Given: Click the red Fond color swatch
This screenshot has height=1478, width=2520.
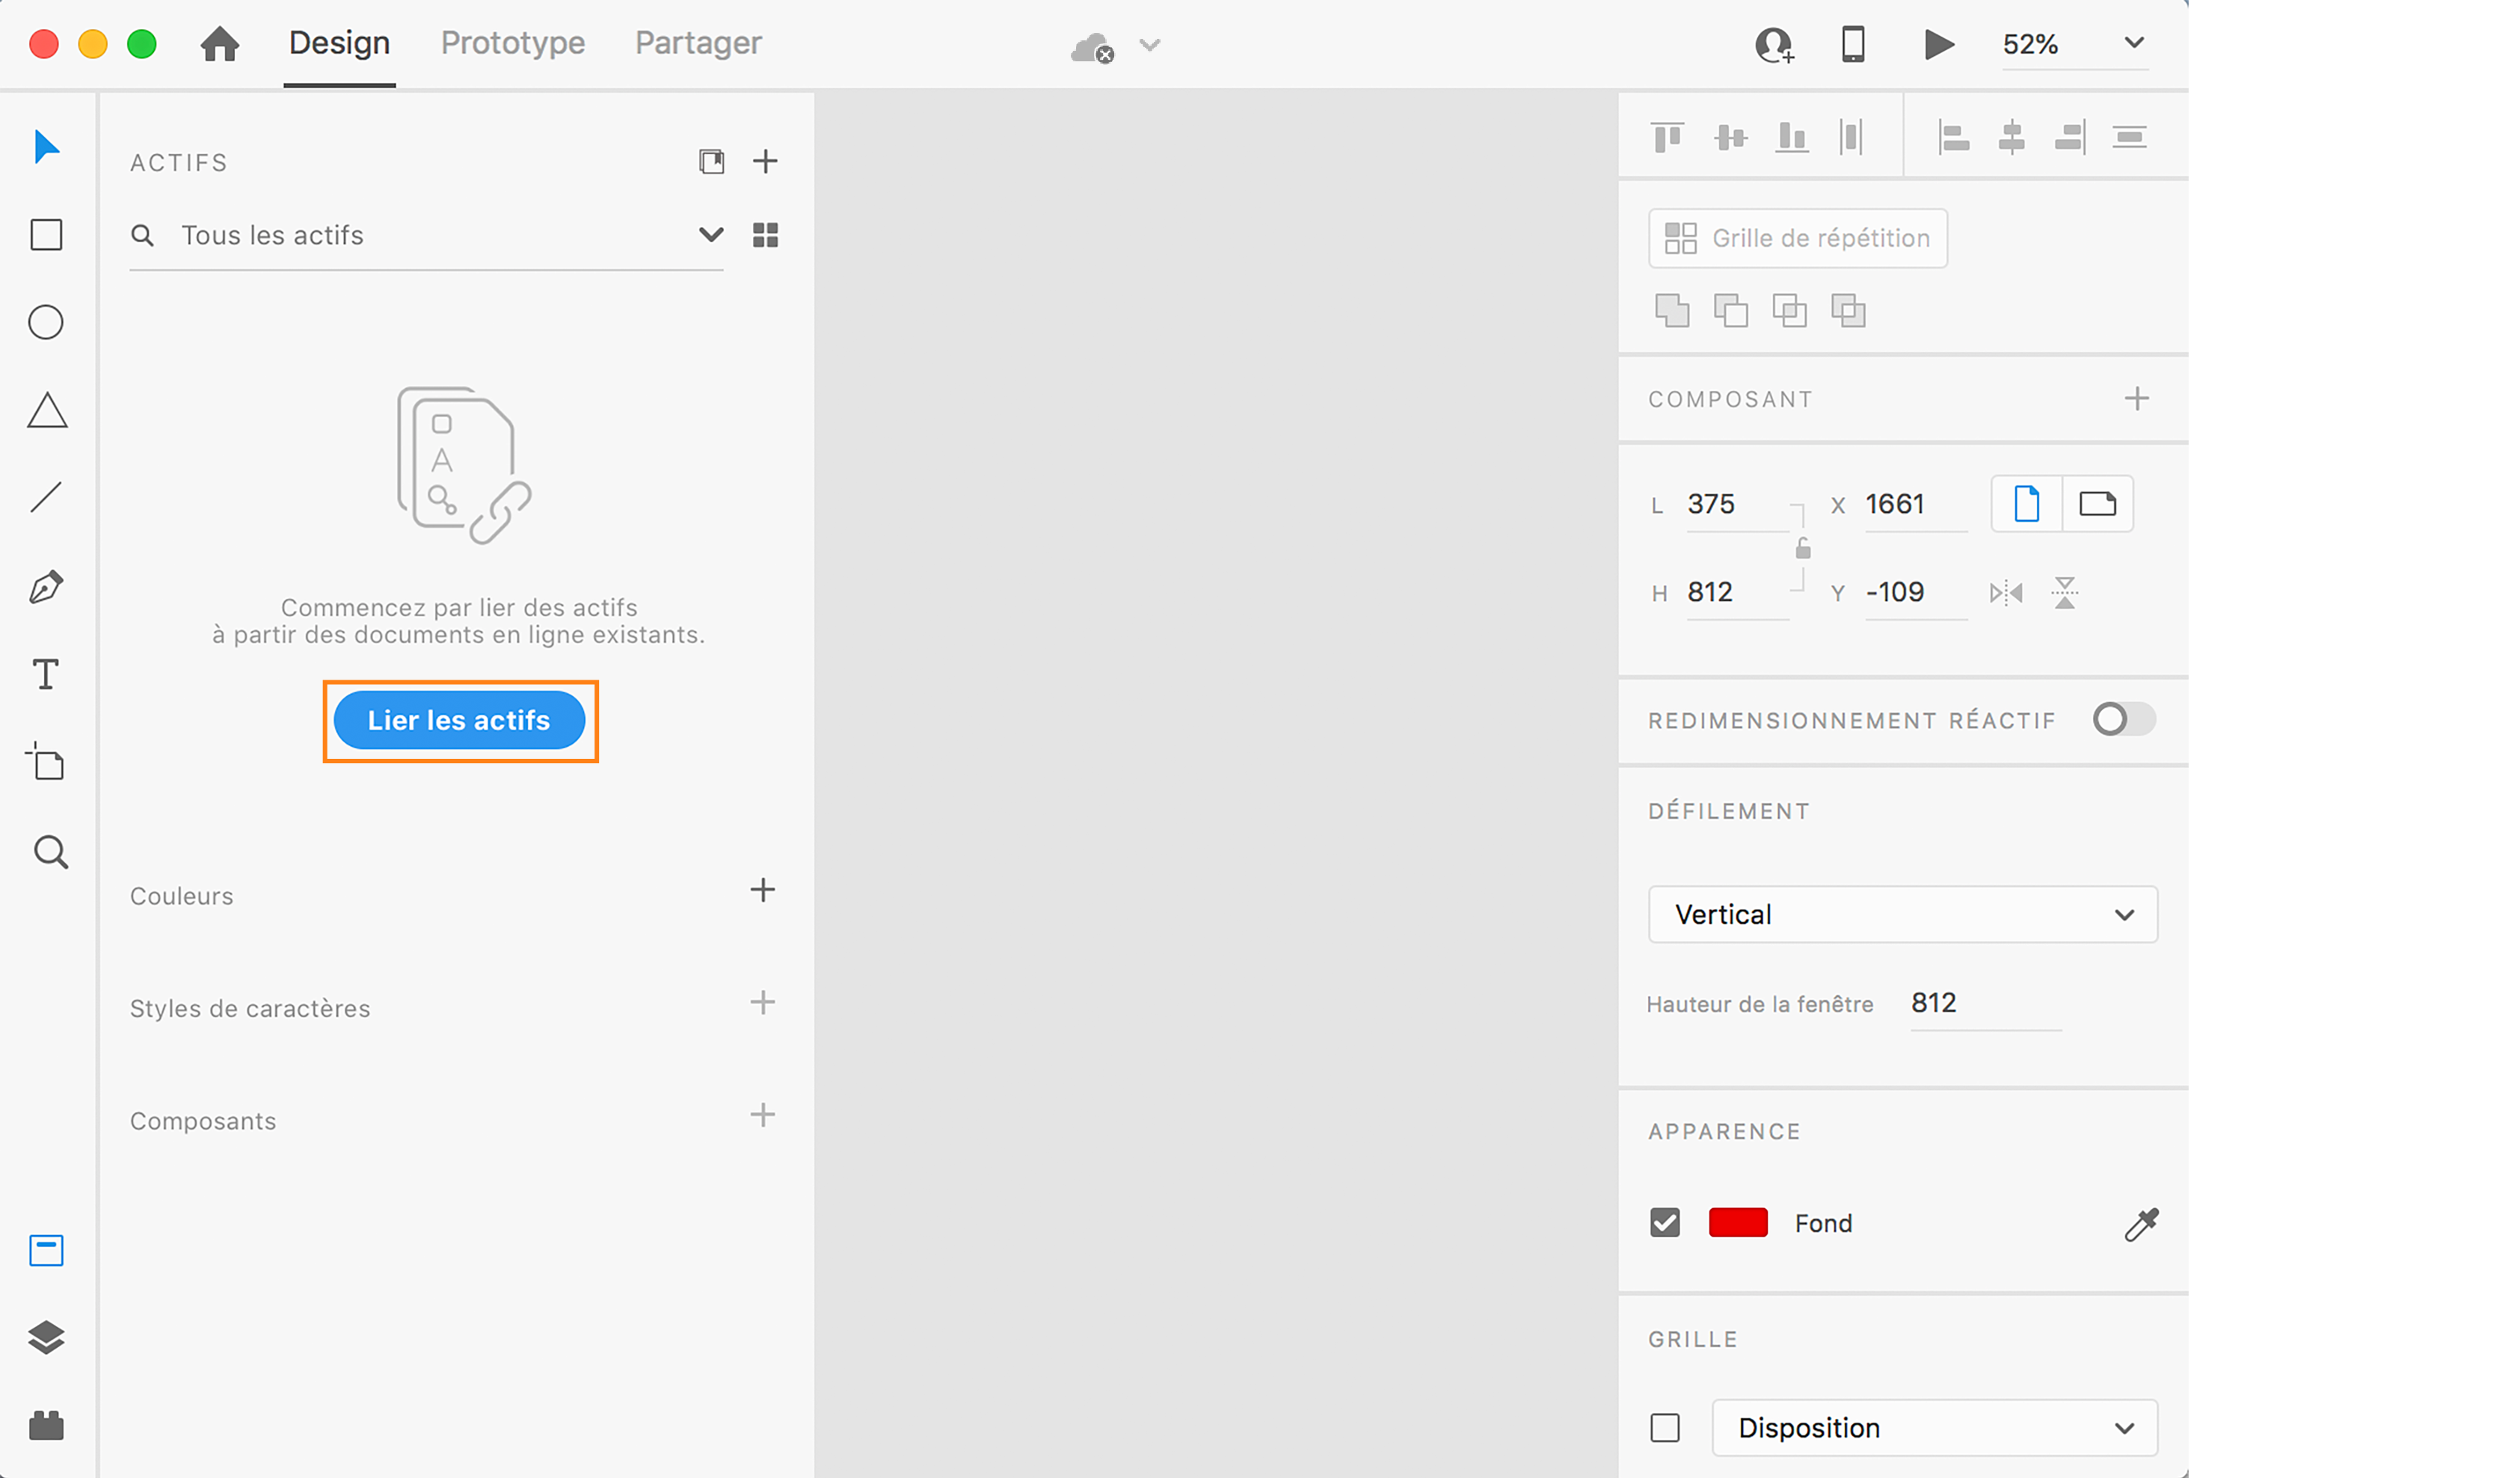Looking at the screenshot, I should [1738, 1223].
